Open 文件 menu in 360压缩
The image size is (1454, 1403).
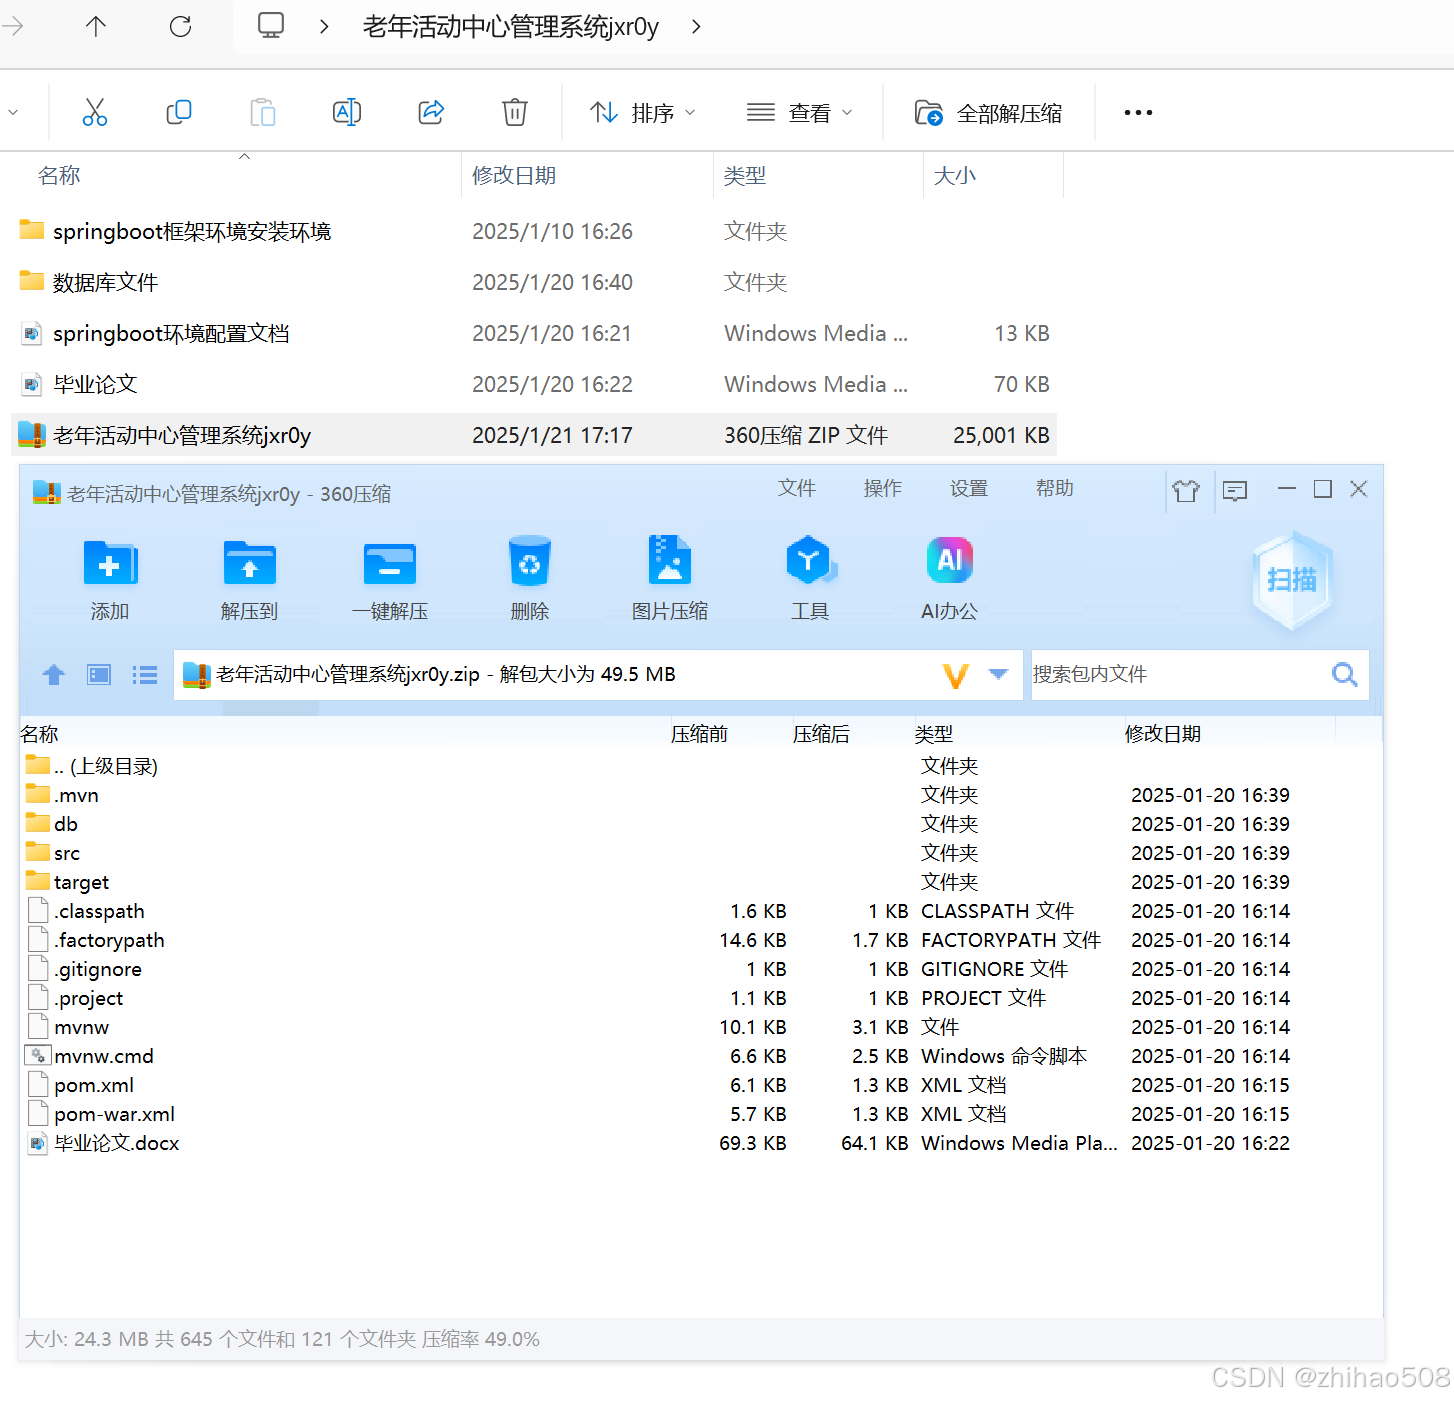(797, 488)
